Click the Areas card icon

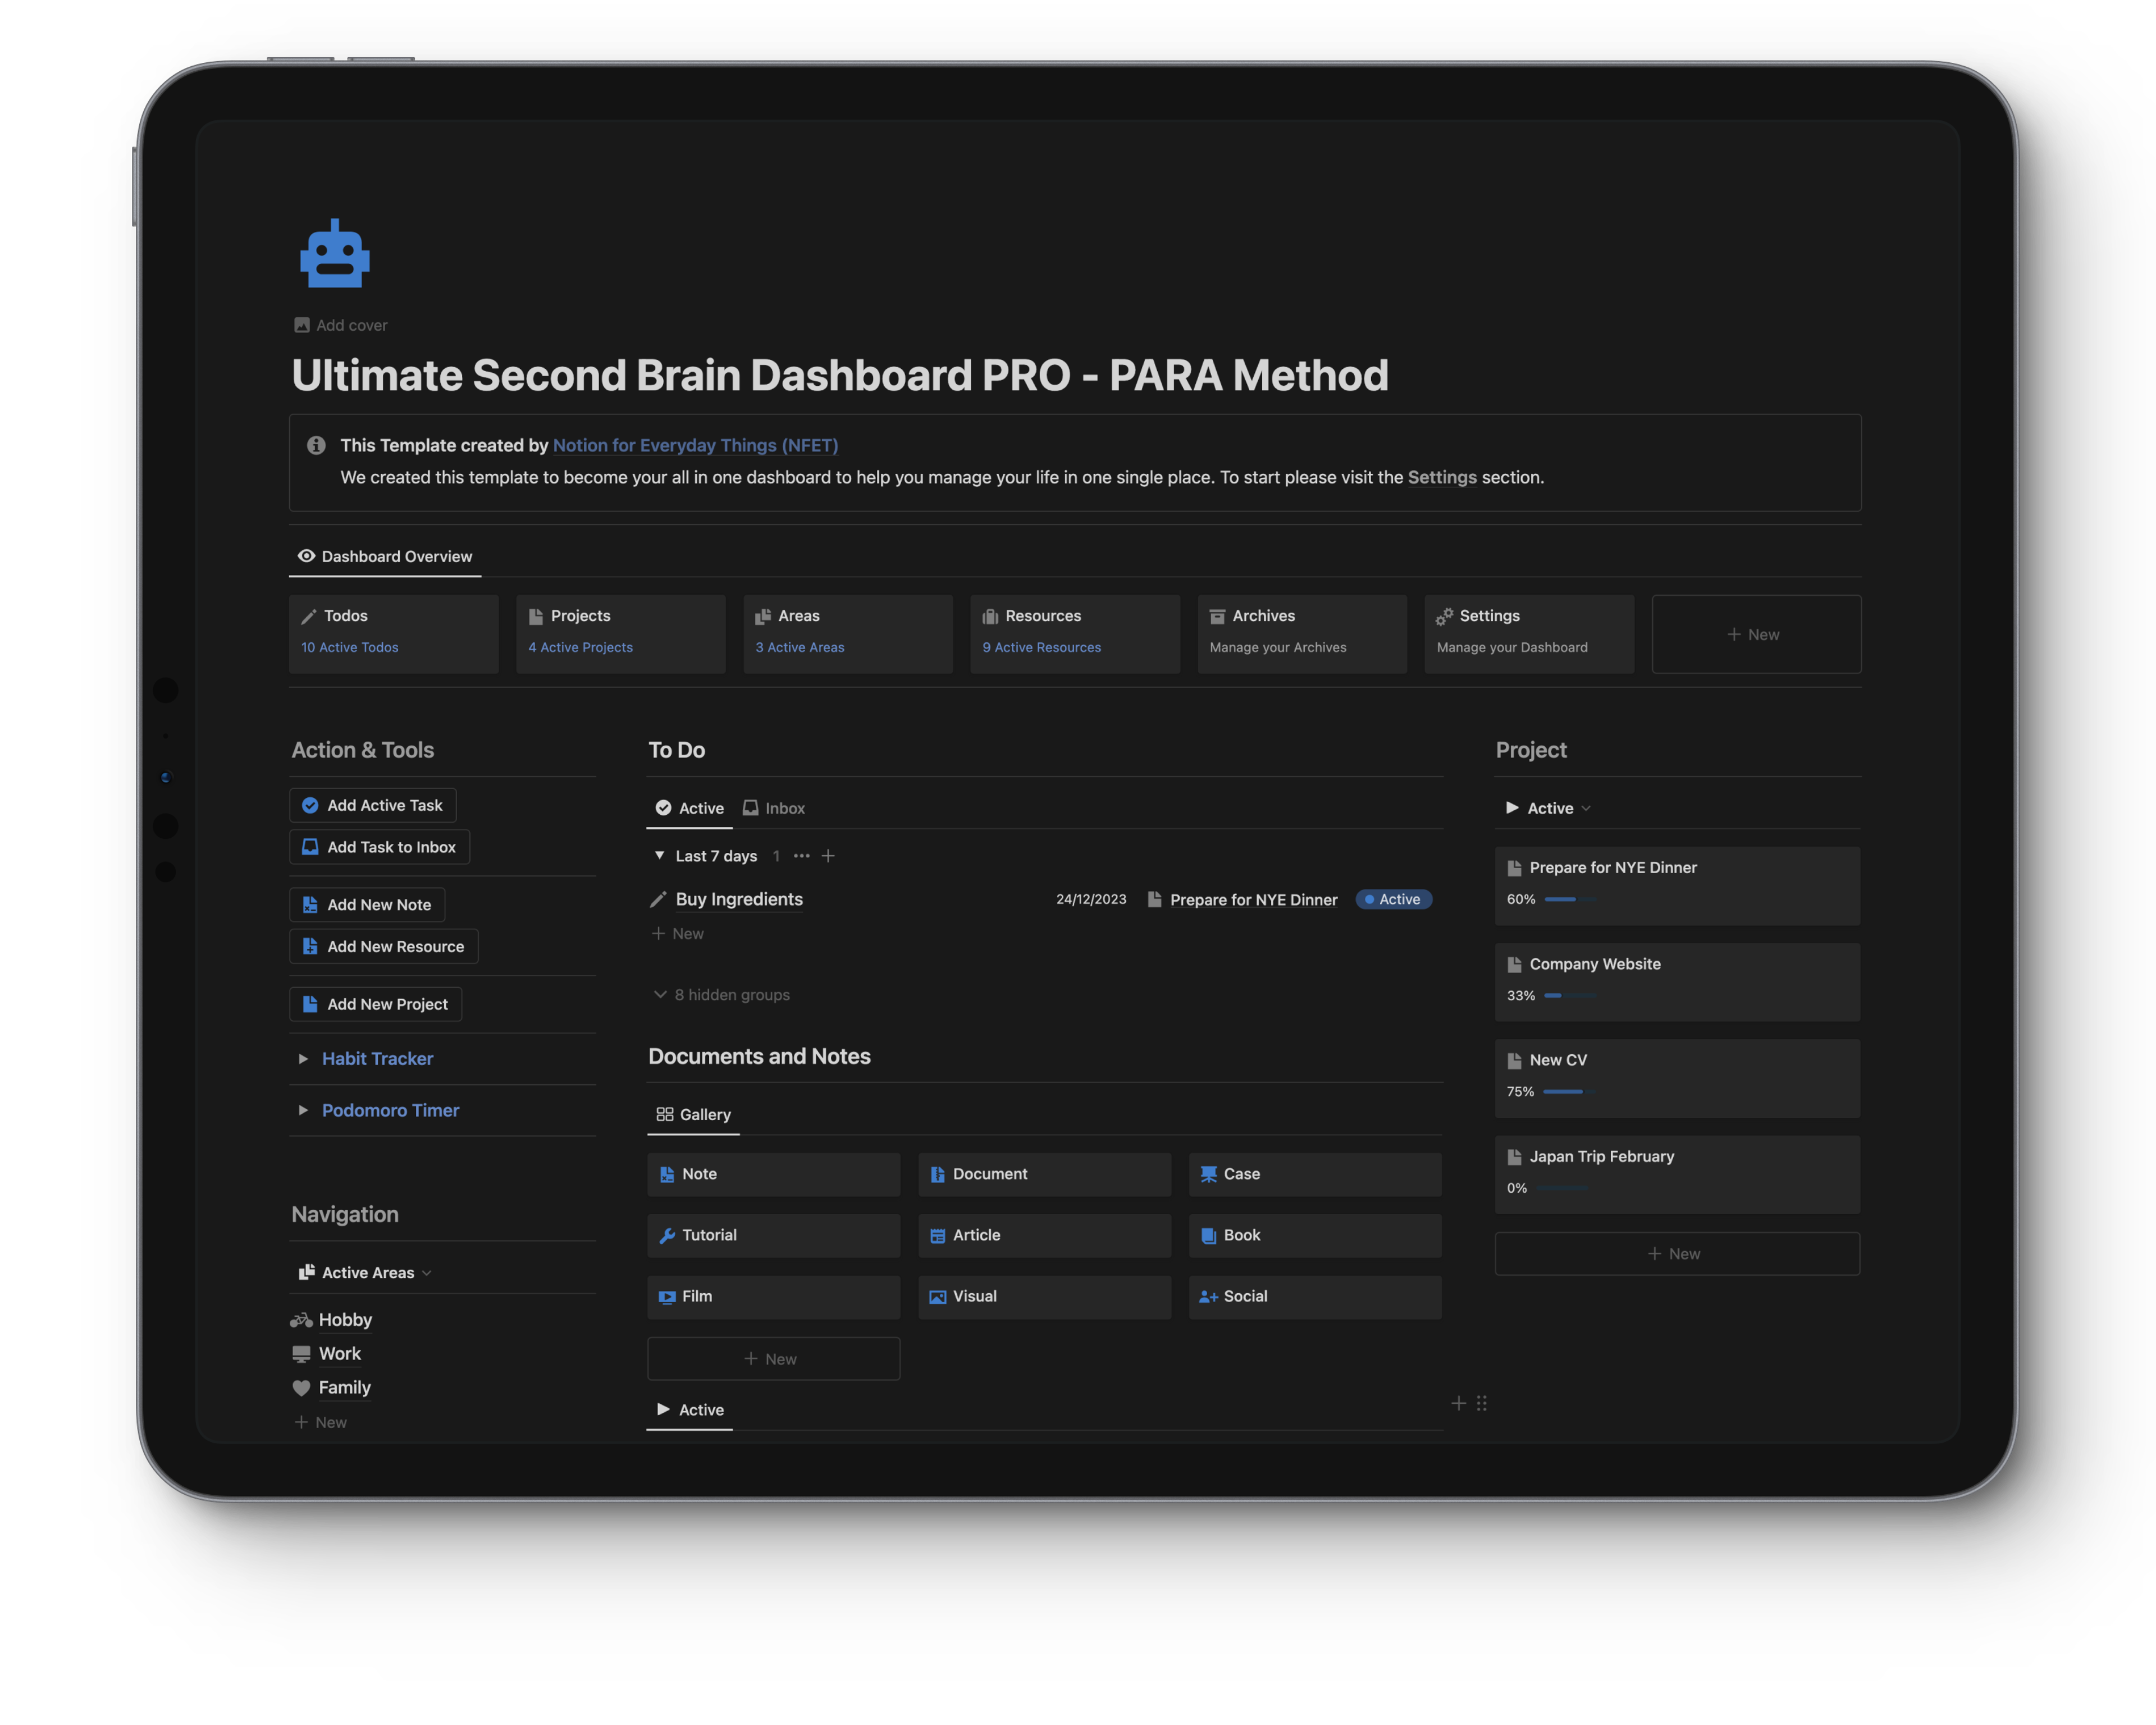(x=763, y=616)
